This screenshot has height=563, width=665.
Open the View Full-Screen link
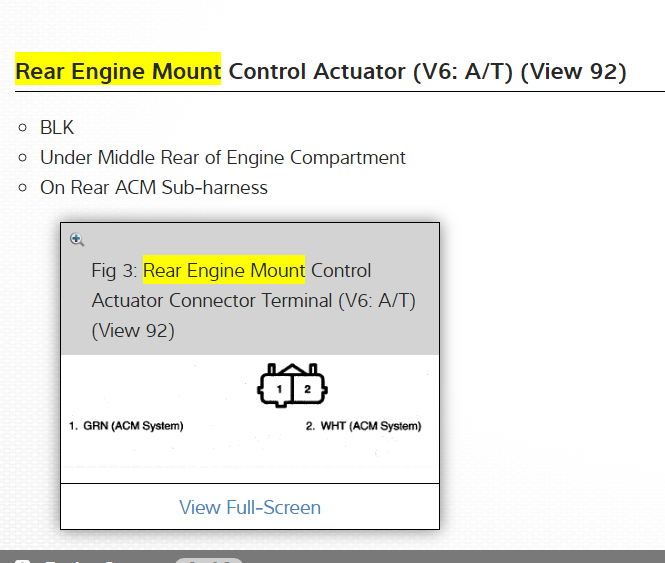pos(250,507)
